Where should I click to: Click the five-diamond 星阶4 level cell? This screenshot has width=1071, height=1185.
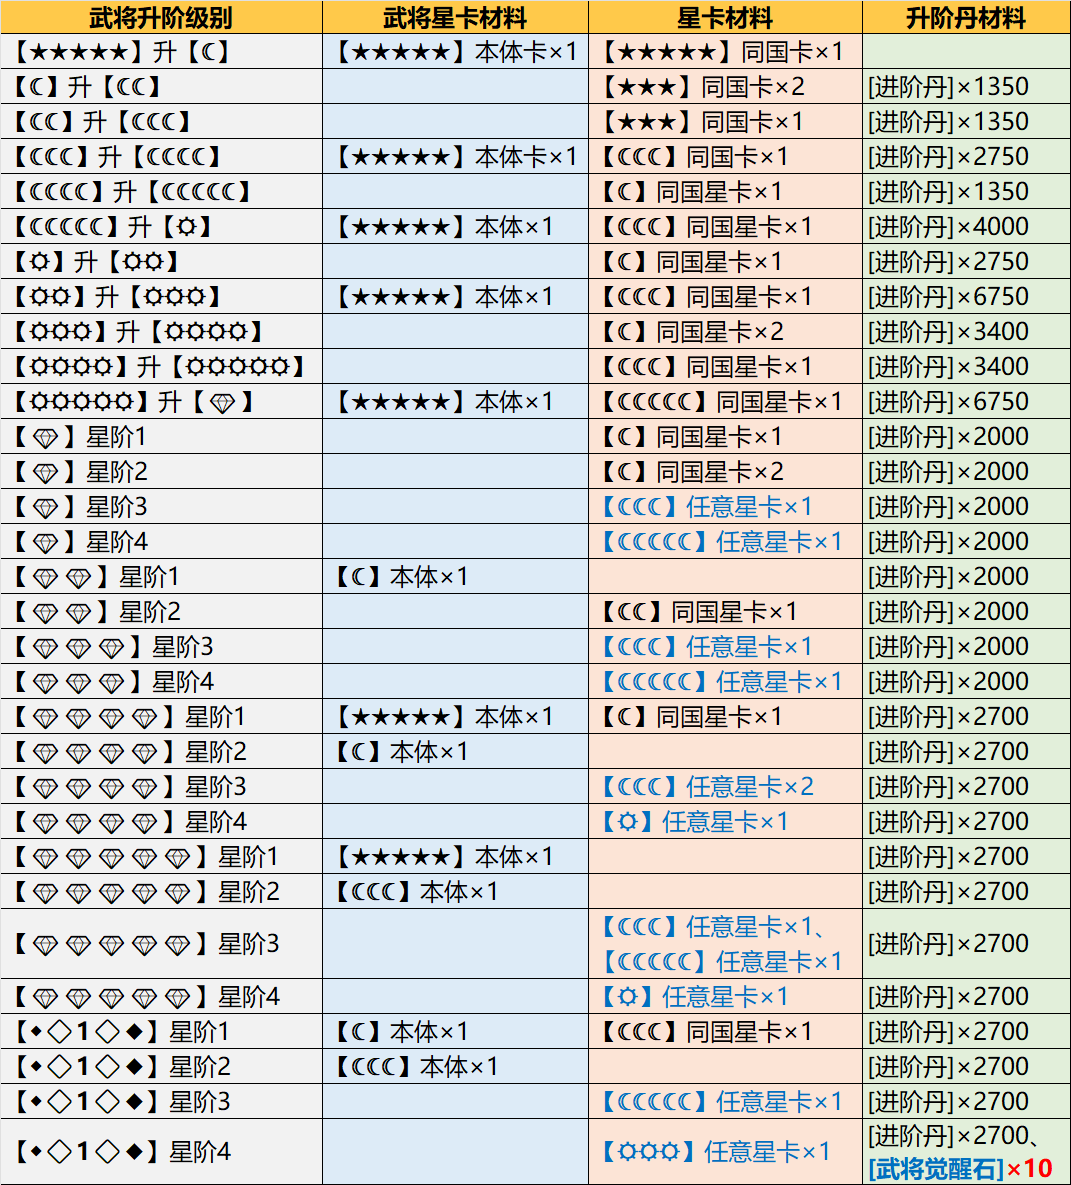click(161, 996)
